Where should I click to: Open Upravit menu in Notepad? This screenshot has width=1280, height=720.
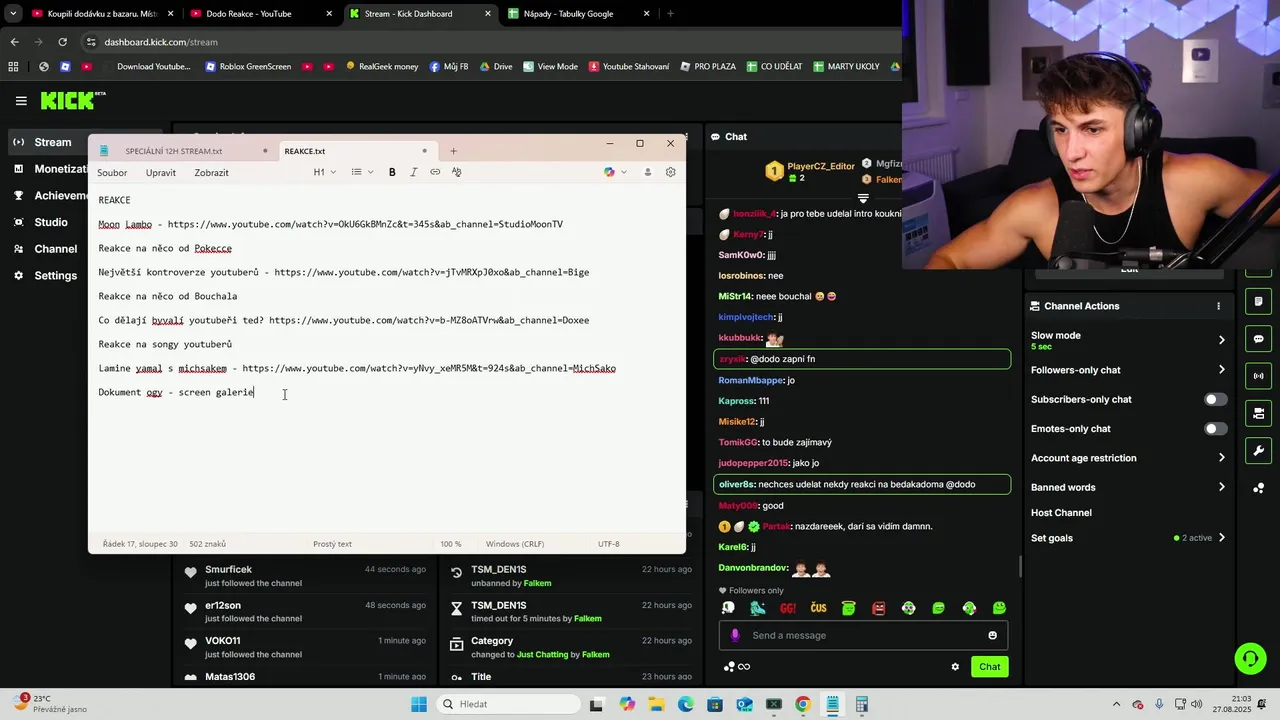pos(160,172)
